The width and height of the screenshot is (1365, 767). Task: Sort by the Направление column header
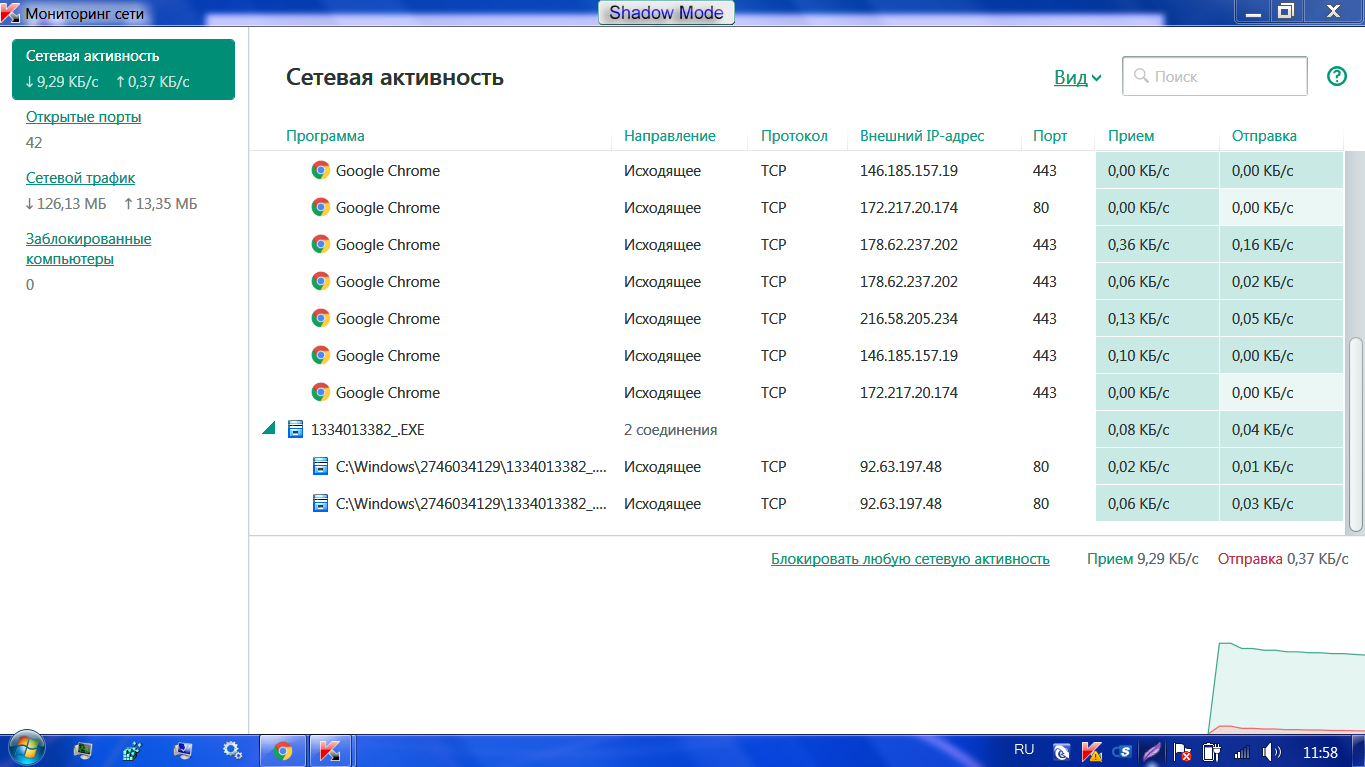pos(670,136)
